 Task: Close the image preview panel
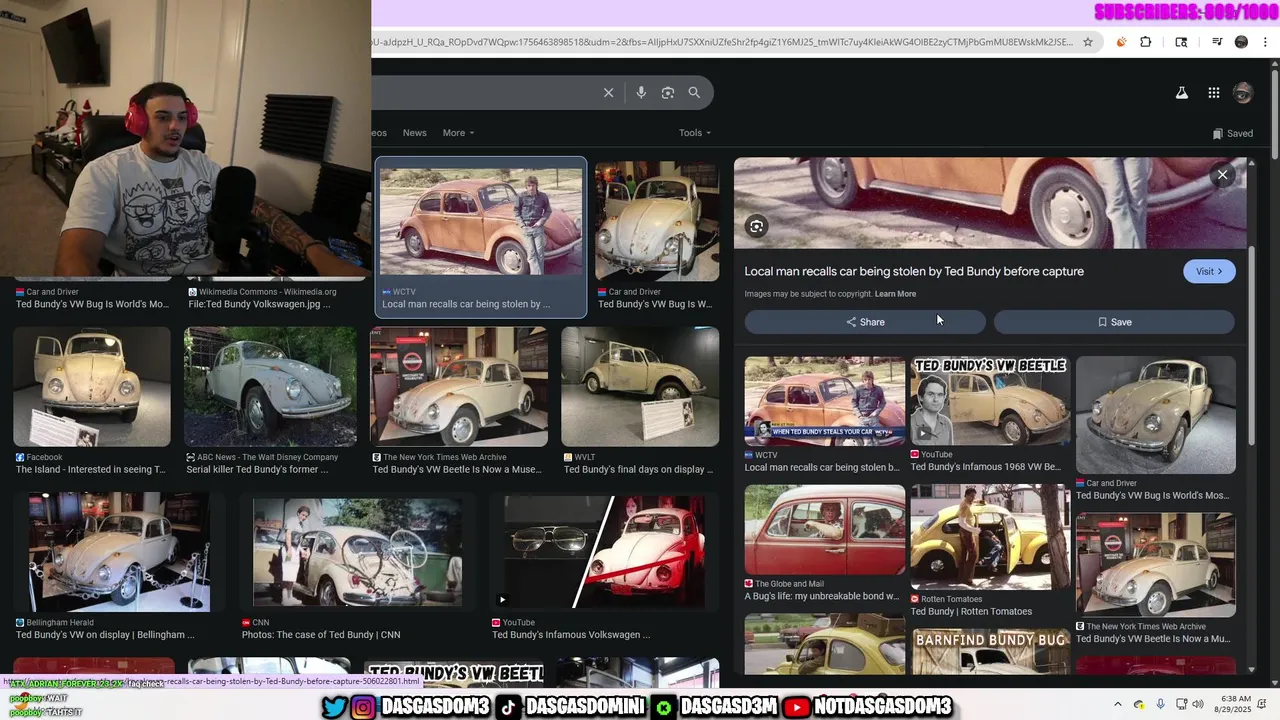click(x=1222, y=175)
